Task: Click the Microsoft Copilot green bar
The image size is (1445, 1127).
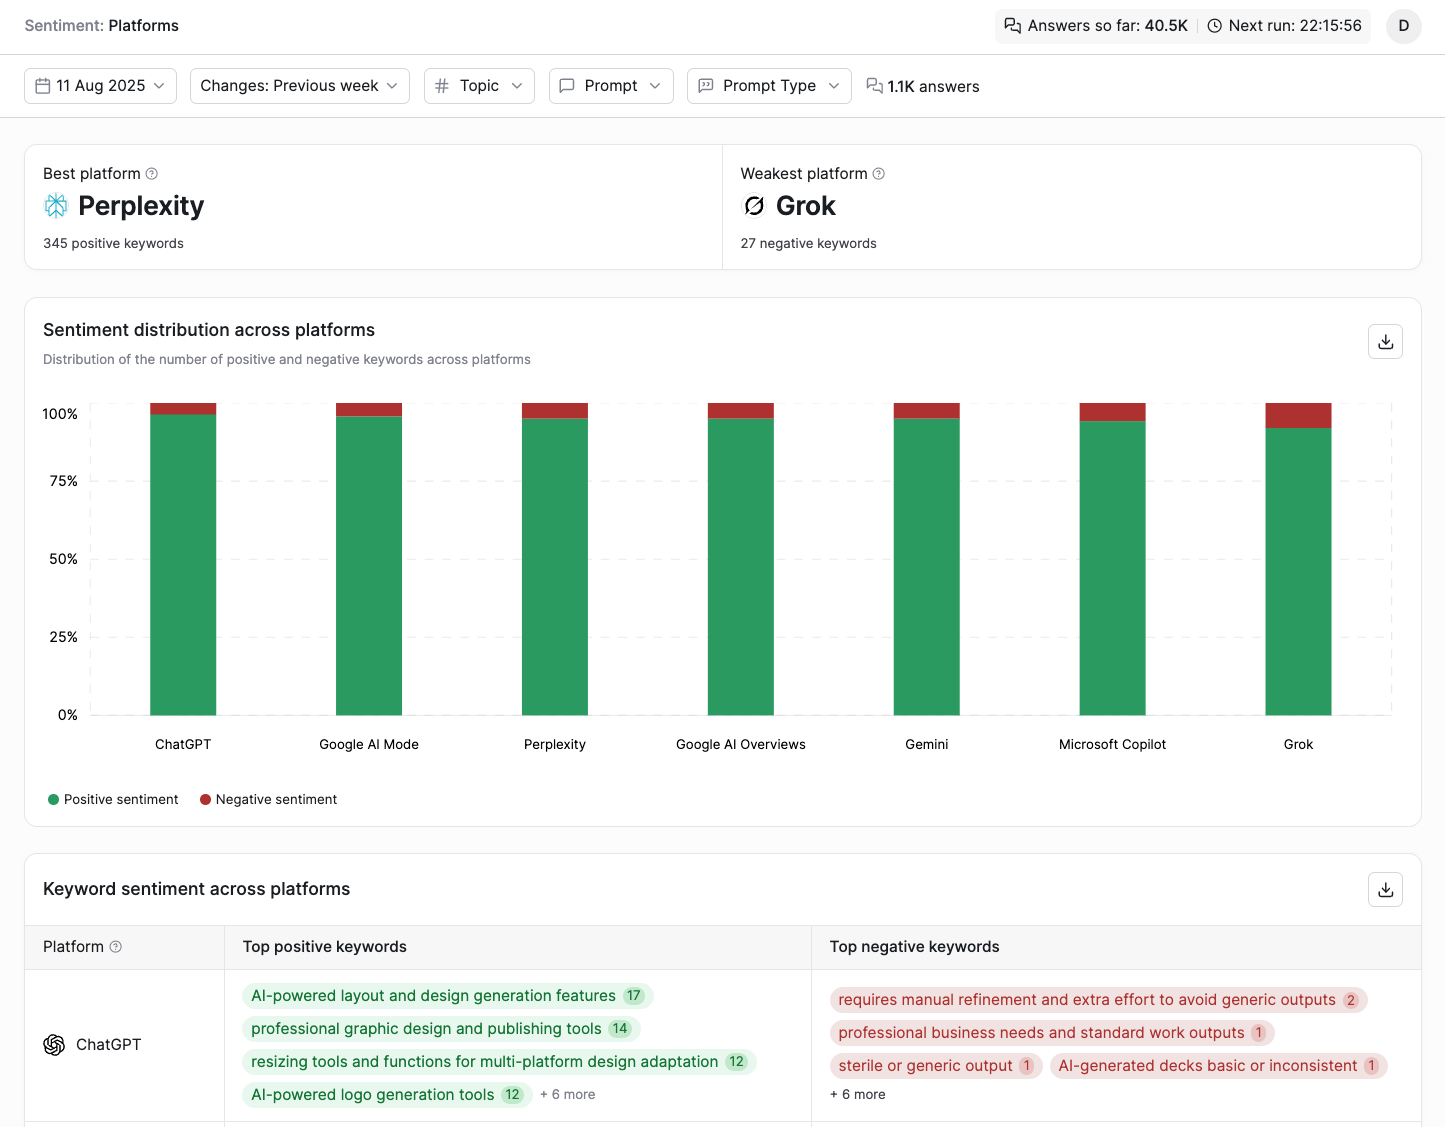Action: point(1112,568)
